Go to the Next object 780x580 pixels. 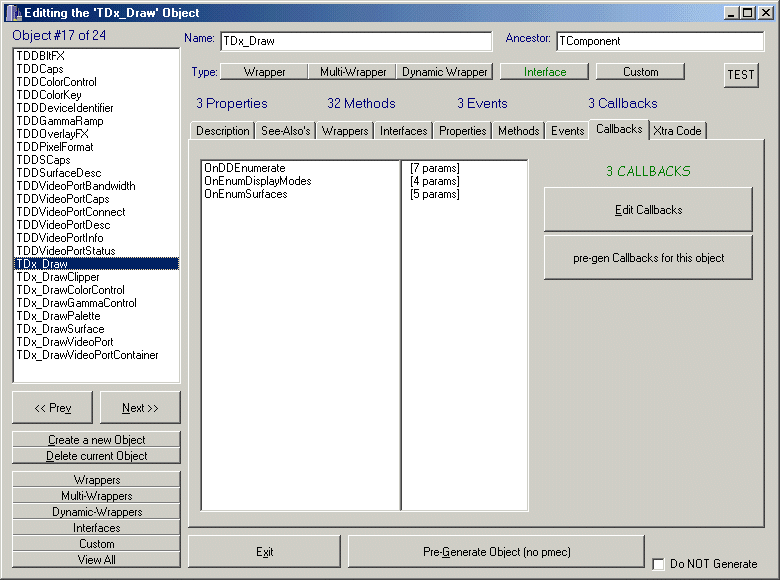(x=140, y=408)
